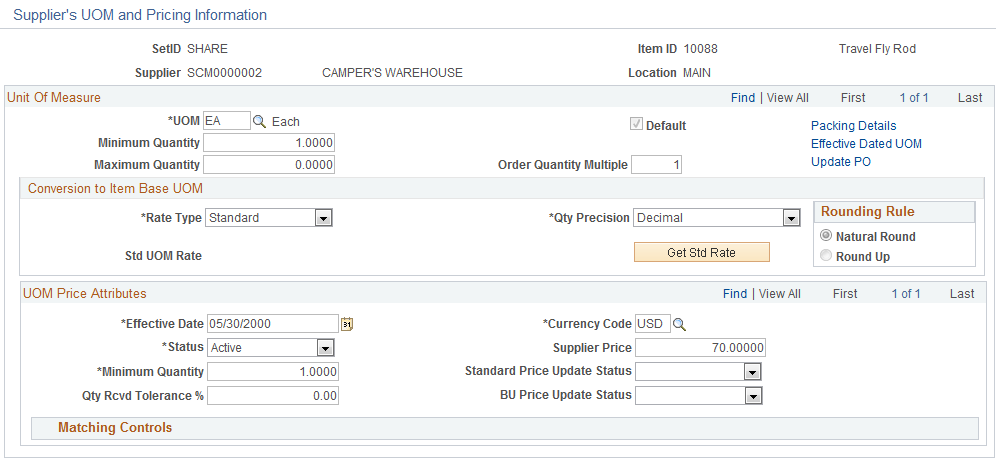This screenshot has width=996, height=461.
Task: Click First in Unit Of Measure navigation
Action: click(x=852, y=98)
